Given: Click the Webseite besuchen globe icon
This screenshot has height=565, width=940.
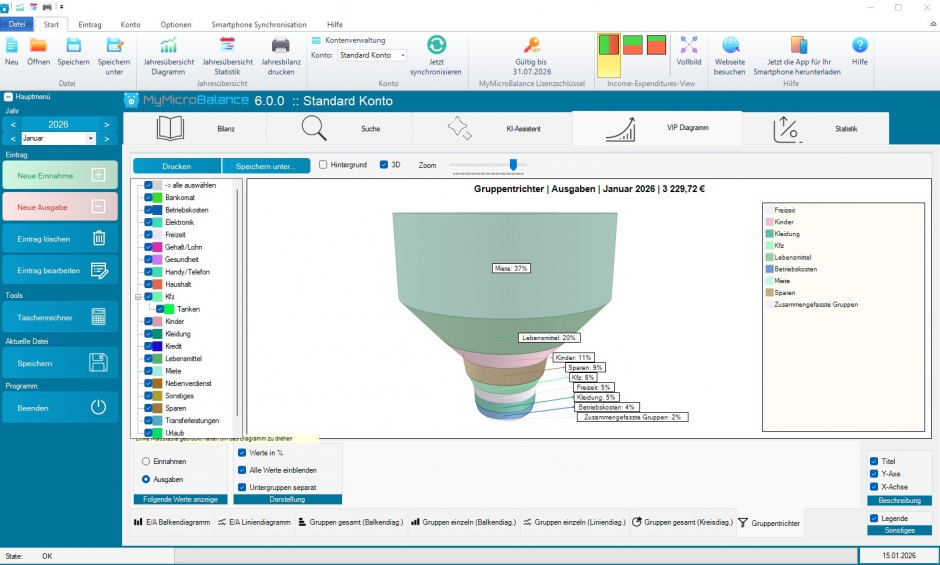Looking at the screenshot, I should (x=730, y=45).
